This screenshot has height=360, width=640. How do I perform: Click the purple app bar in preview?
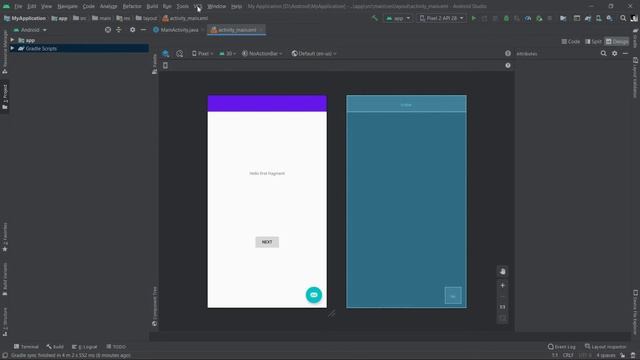click(x=267, y=104)
